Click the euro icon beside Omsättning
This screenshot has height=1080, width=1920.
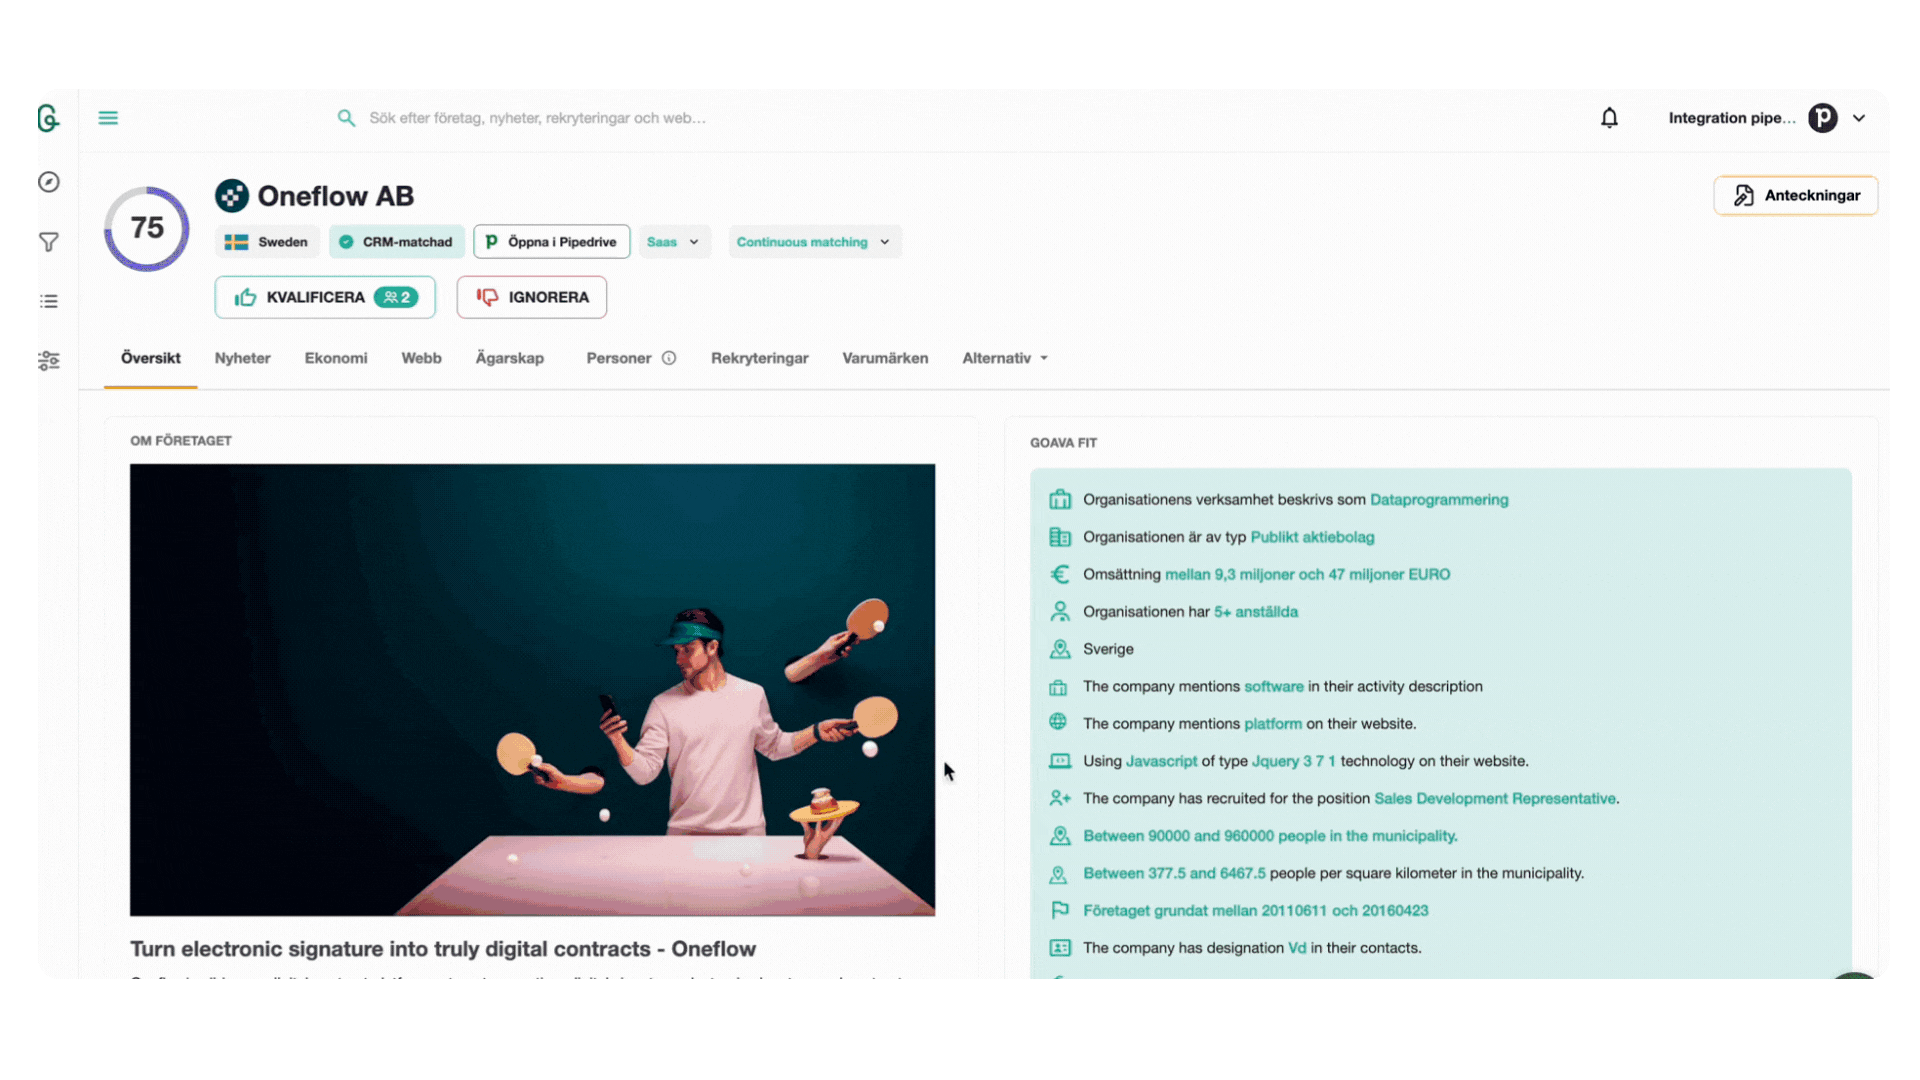(x=1060, y=574)
